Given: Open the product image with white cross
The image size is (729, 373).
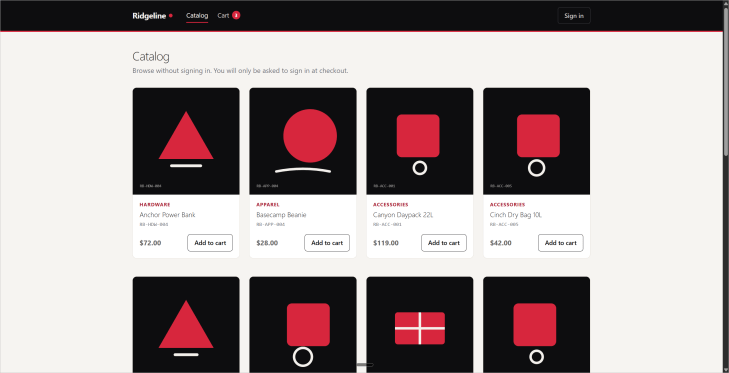Looking at the screenshot, I should pos(420,325).
